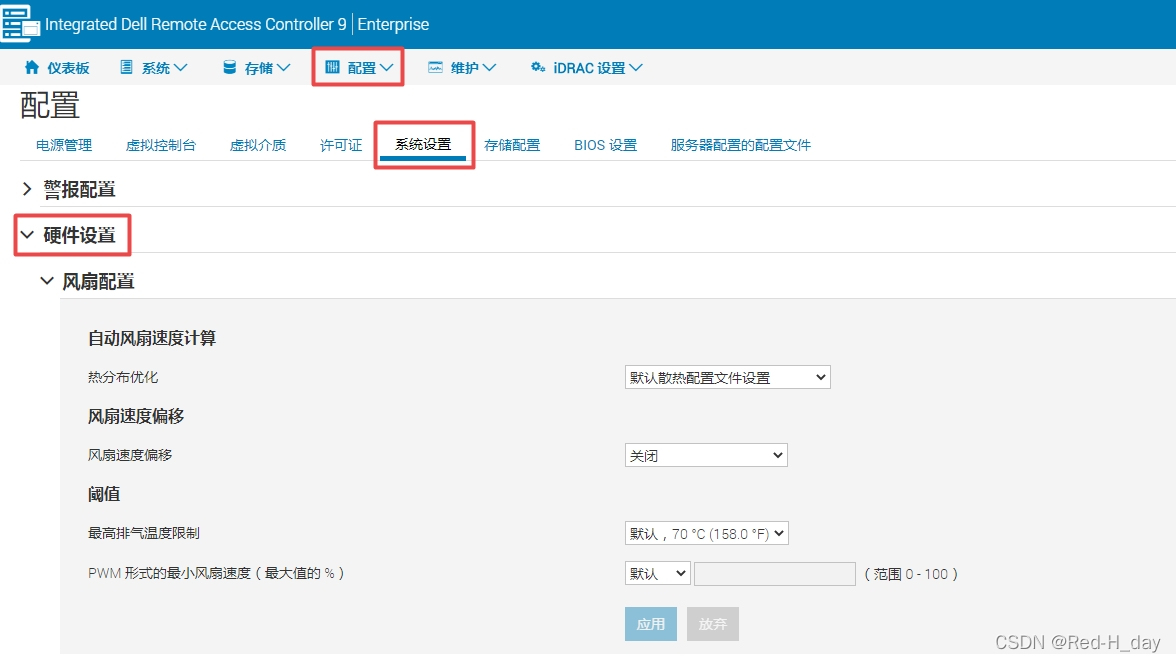This screenshot has height=662, width=1176.
Task: Click the 风扇配置 section heading
Action: 98,281
